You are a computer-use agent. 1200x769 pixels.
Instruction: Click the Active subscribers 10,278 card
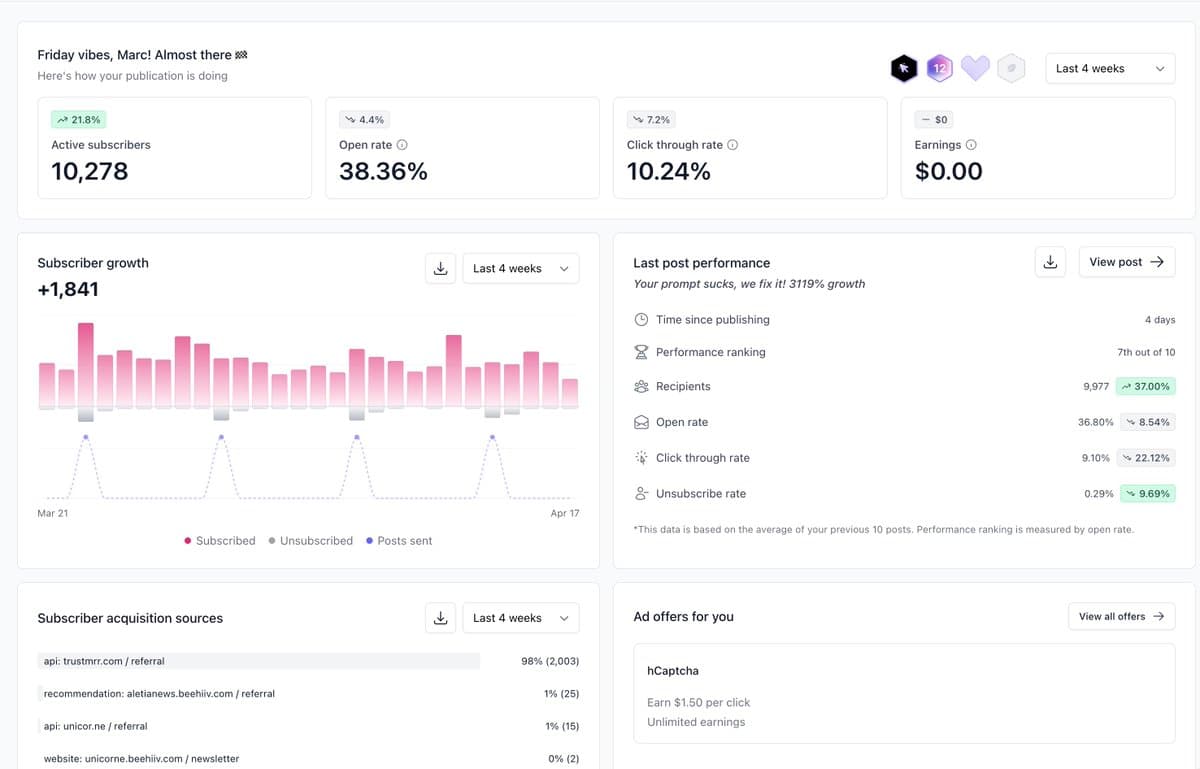pos(175,148)
